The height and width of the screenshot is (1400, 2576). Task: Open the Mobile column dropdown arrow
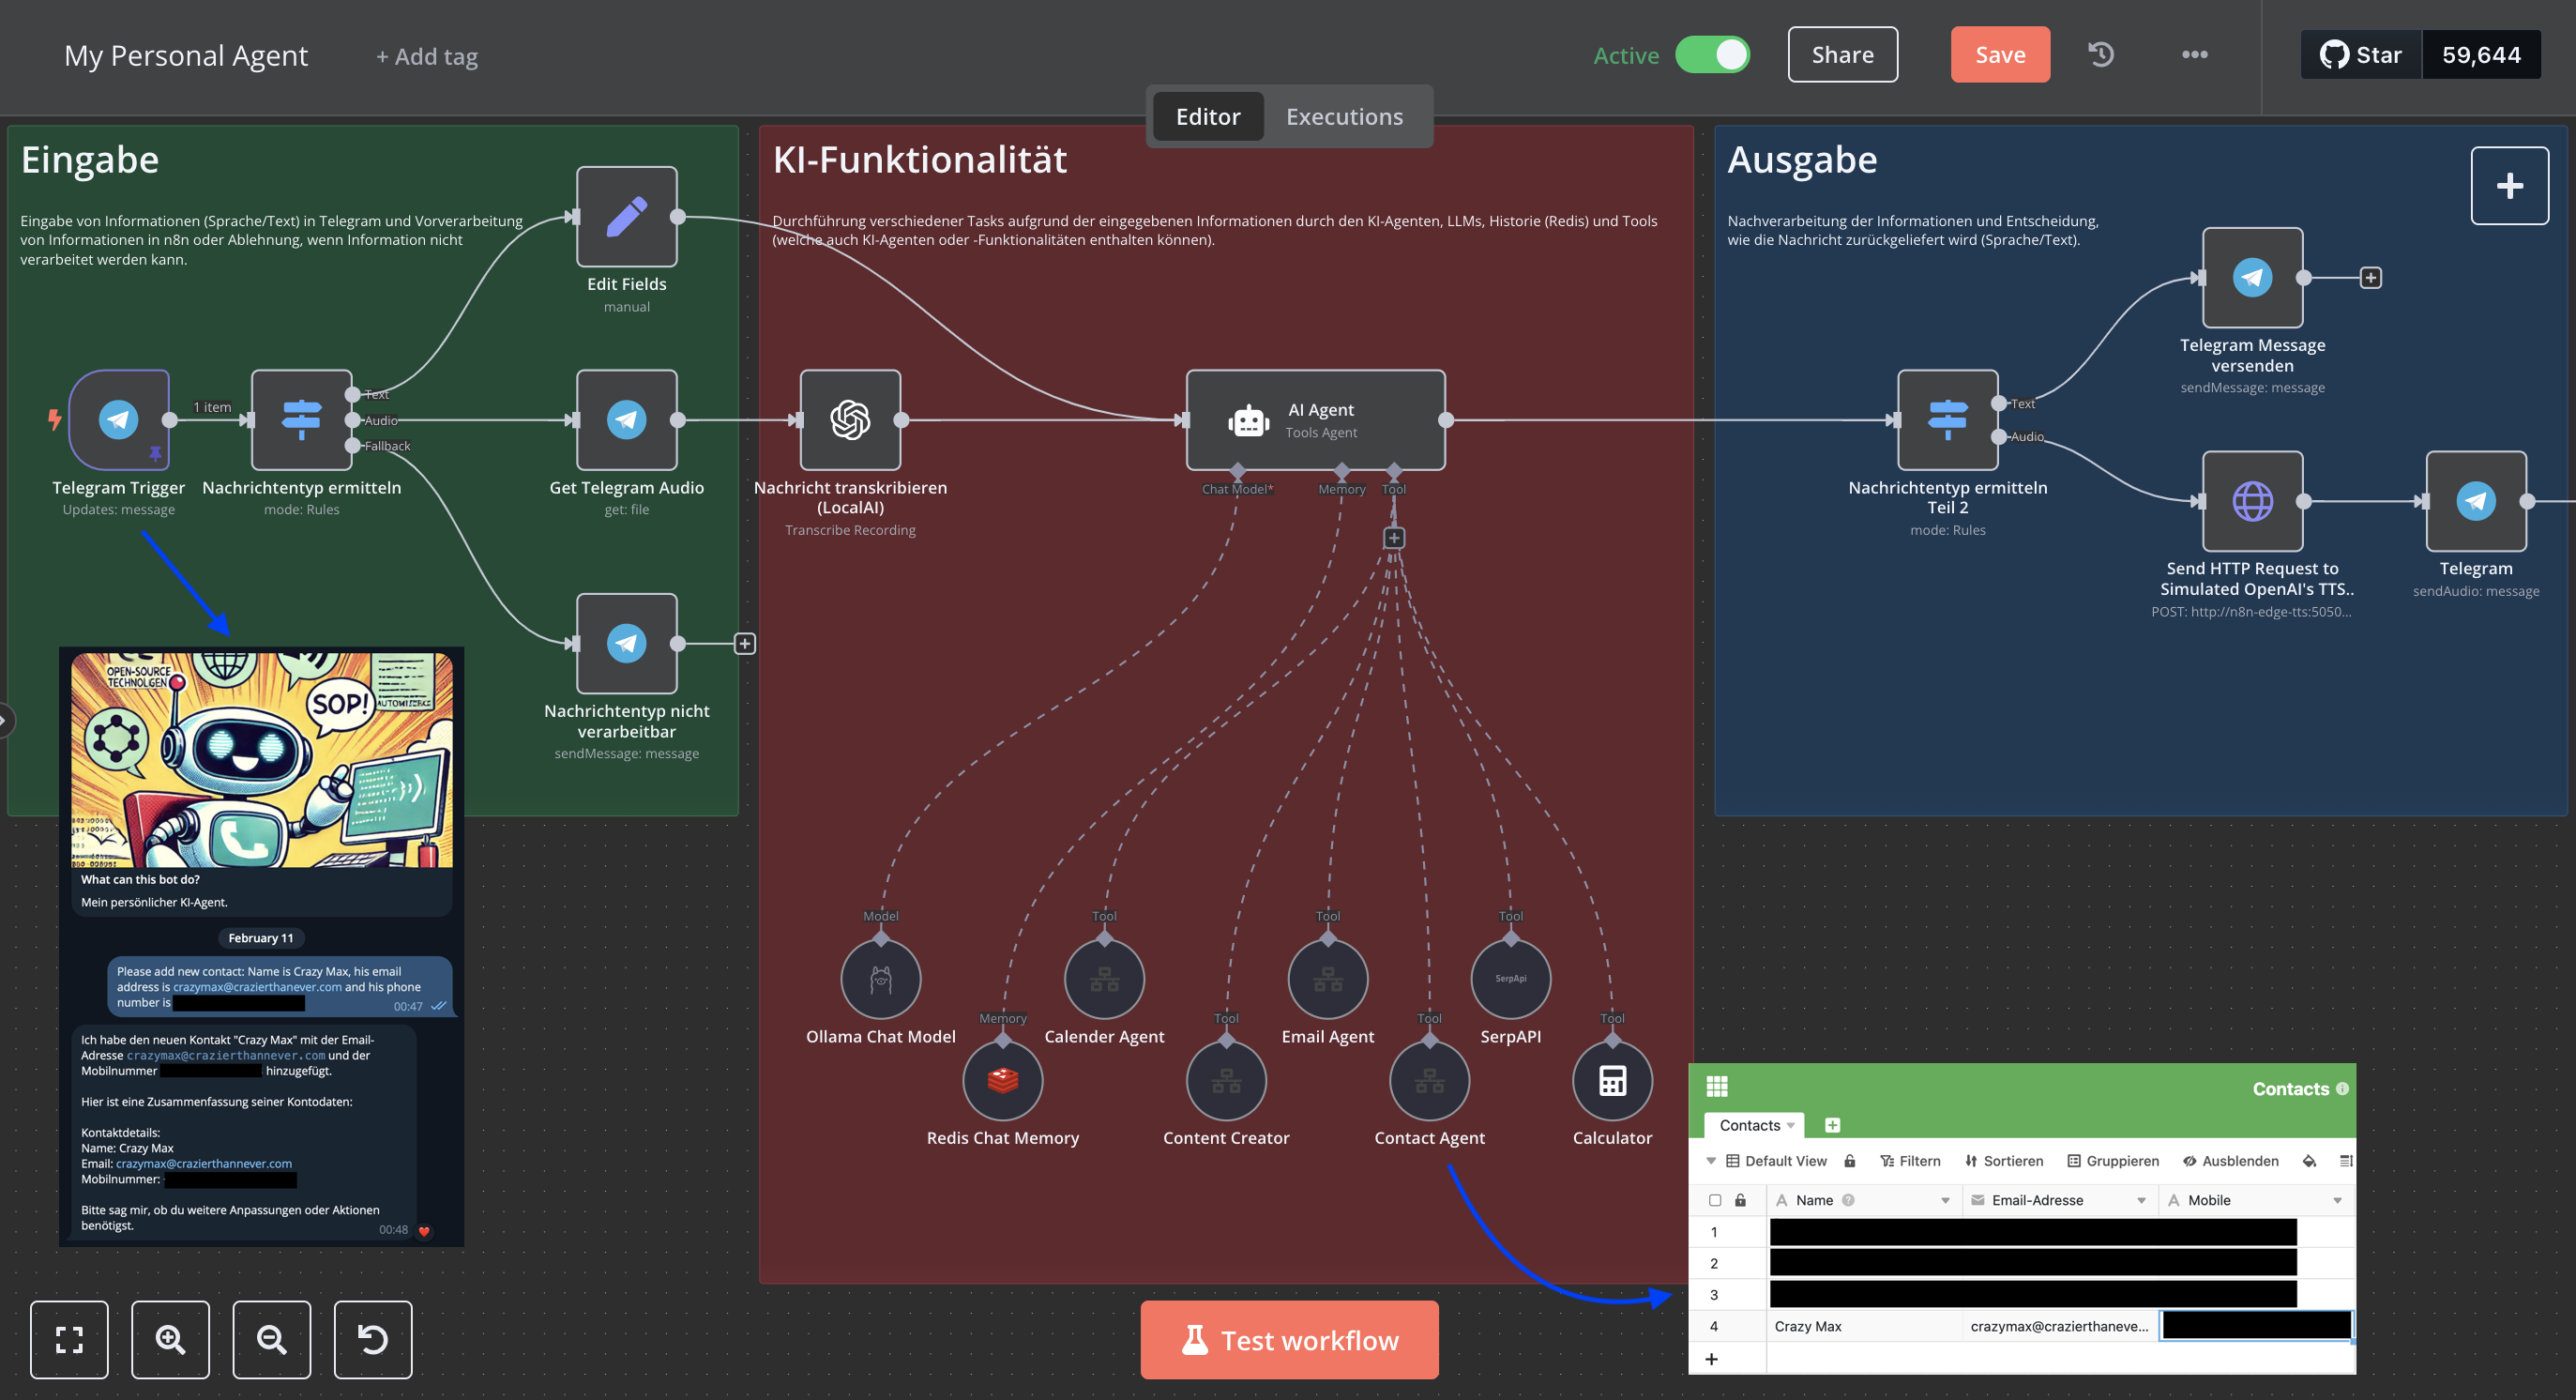[2337, 1200]
